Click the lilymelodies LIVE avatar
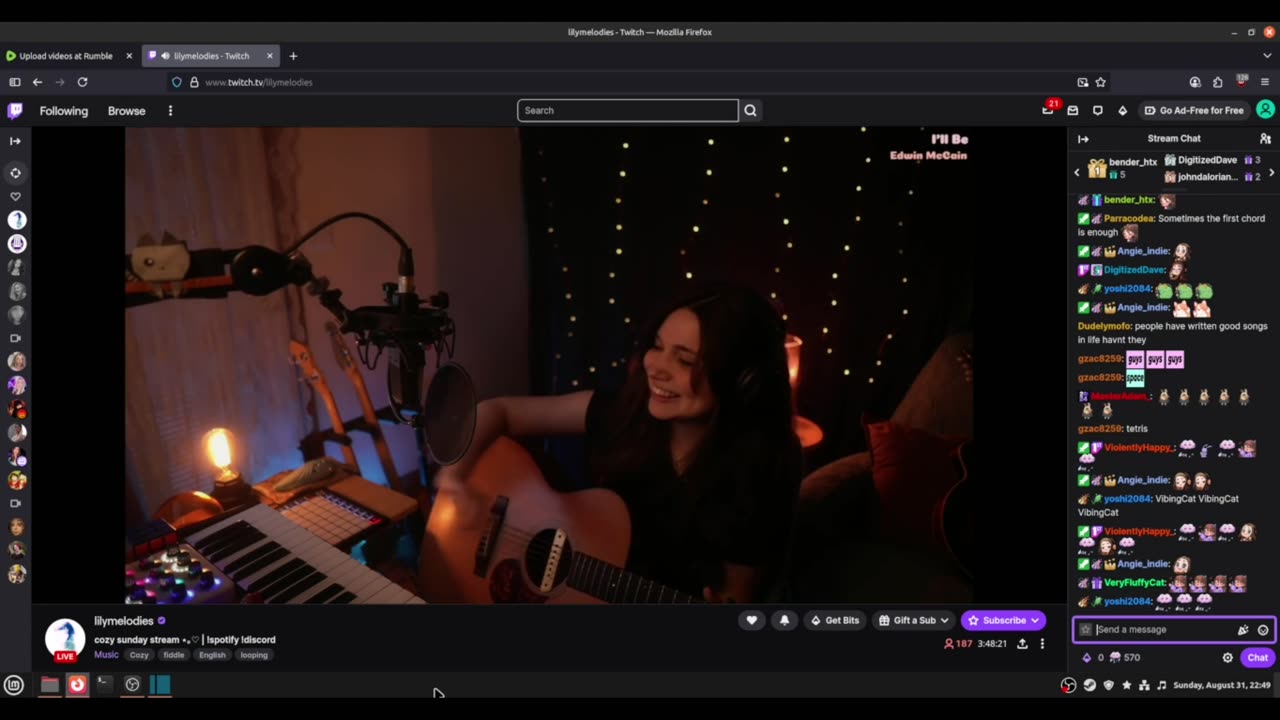The height and width of the screenshot is (720, 1280). (x=65, y=640)
